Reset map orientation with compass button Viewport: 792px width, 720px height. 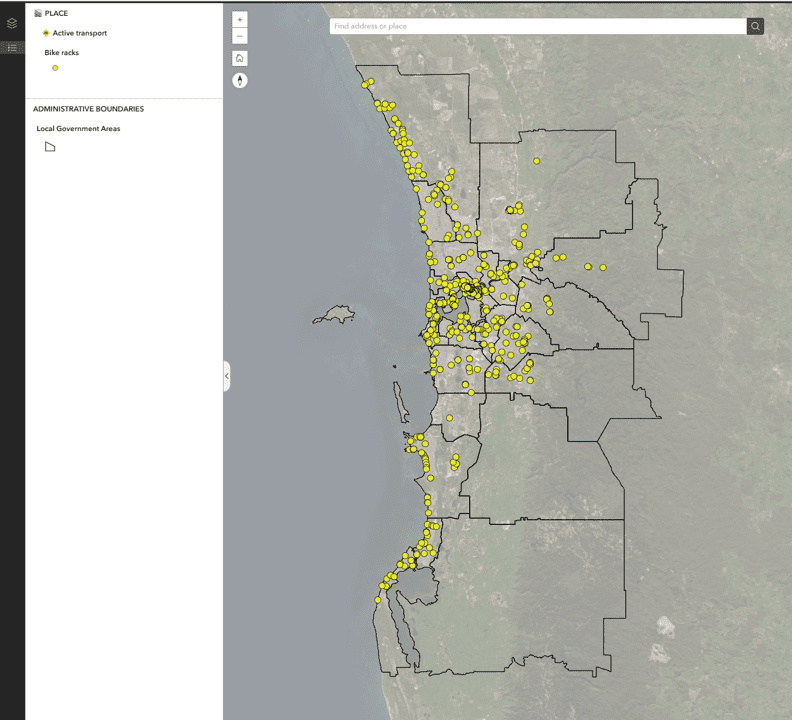[240, 80]
